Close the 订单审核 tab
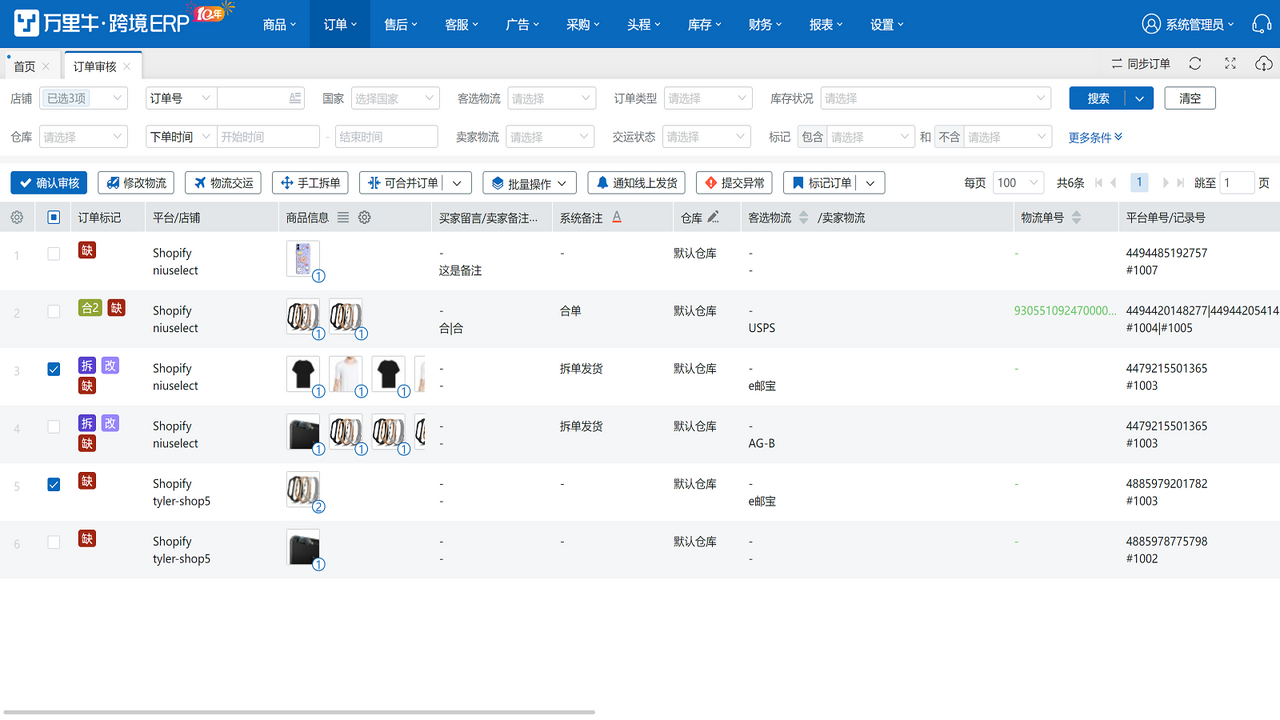 (127, 66)
